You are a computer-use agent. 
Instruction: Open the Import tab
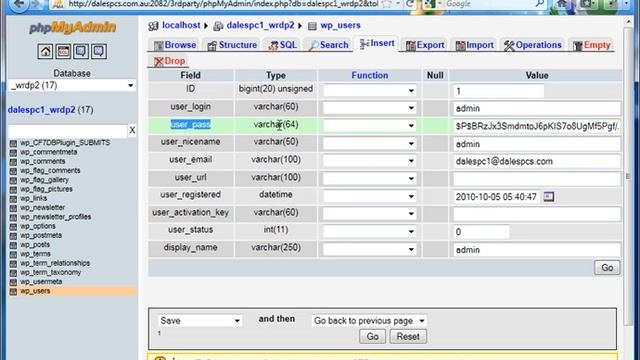tap(474, 45)
